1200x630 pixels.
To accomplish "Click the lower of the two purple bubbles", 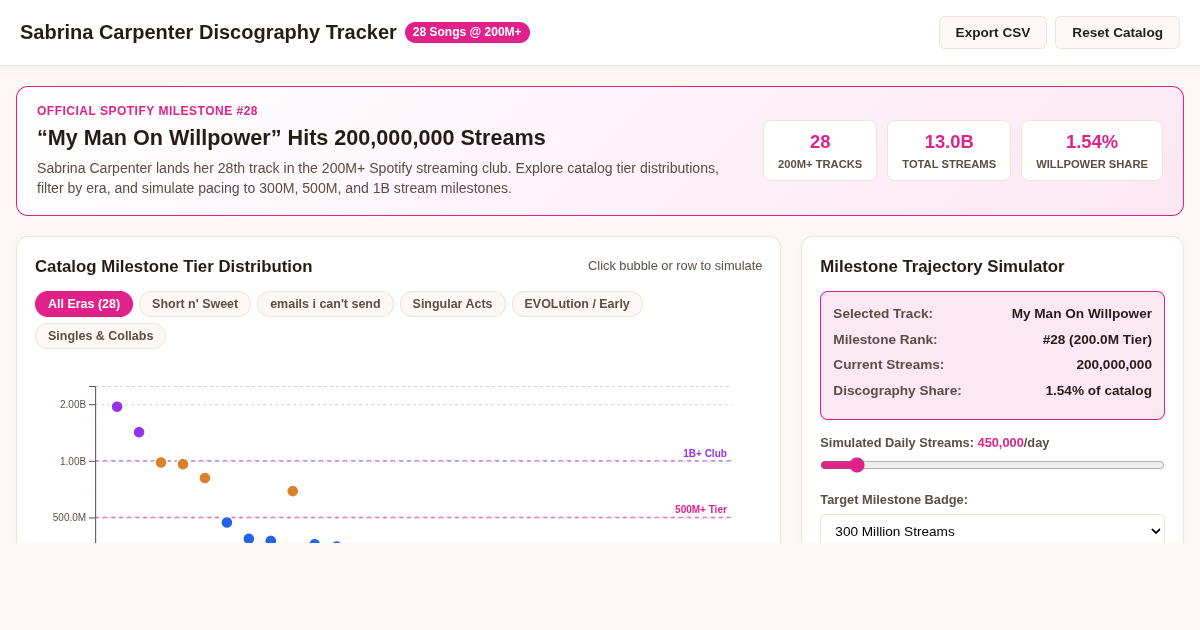I will (139, 432).
